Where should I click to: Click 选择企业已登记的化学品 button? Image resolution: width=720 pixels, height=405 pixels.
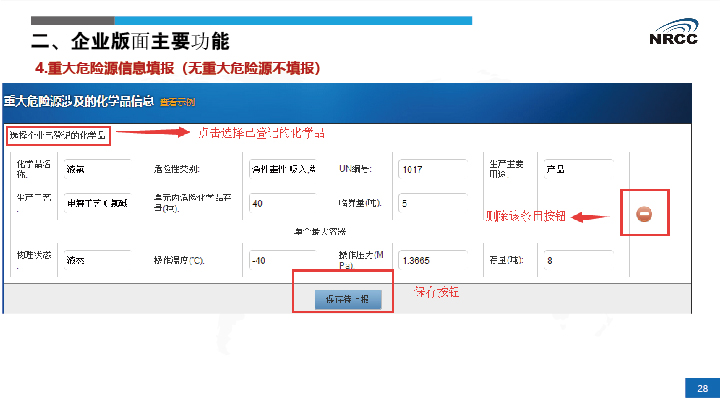pyautogui.click(x=58, y=134)
